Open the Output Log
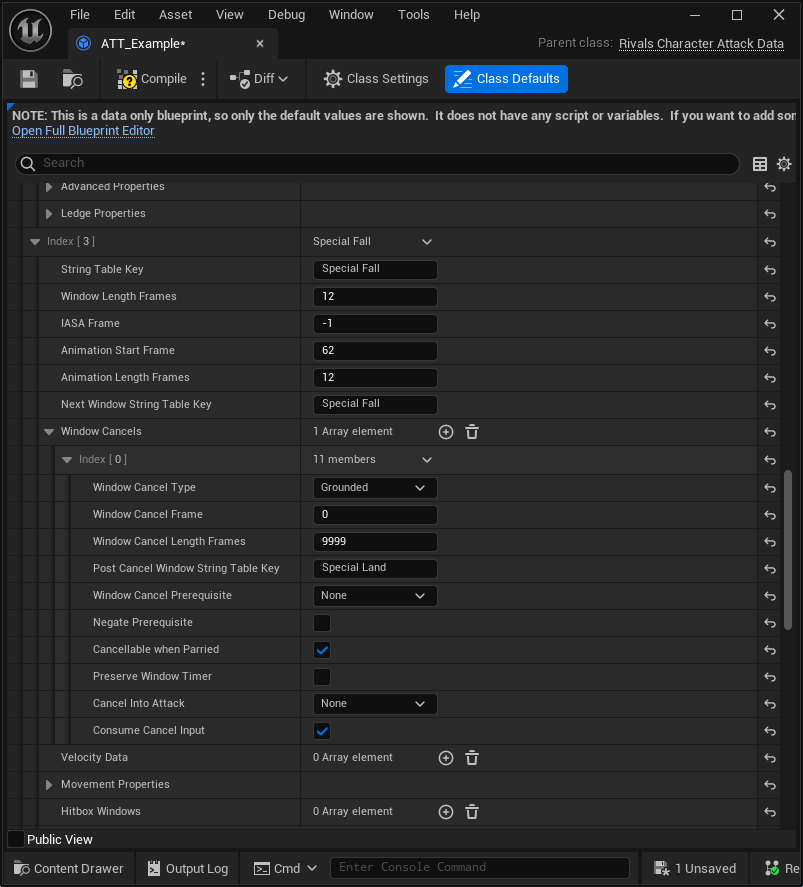Screen dimensions: 803x887 coord(188,868)
